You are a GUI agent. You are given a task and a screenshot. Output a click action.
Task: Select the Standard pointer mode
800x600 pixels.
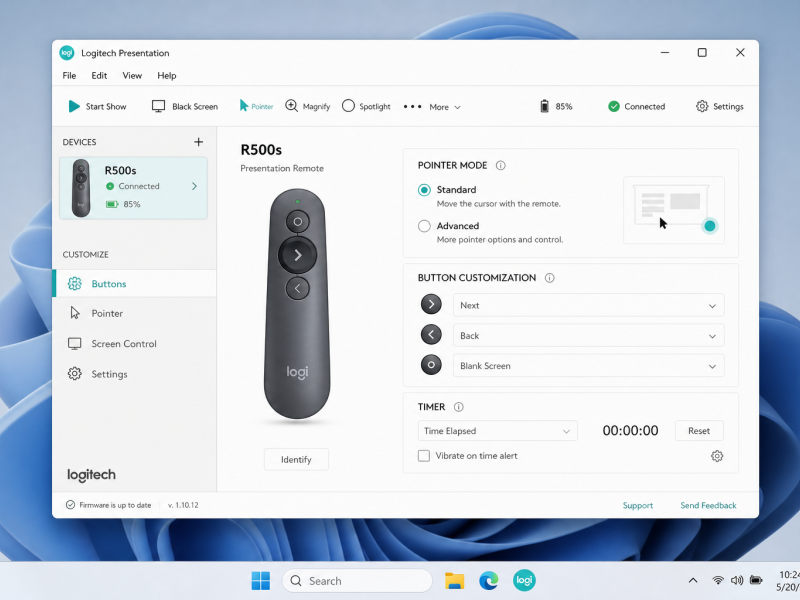click(x=424, y=190)
